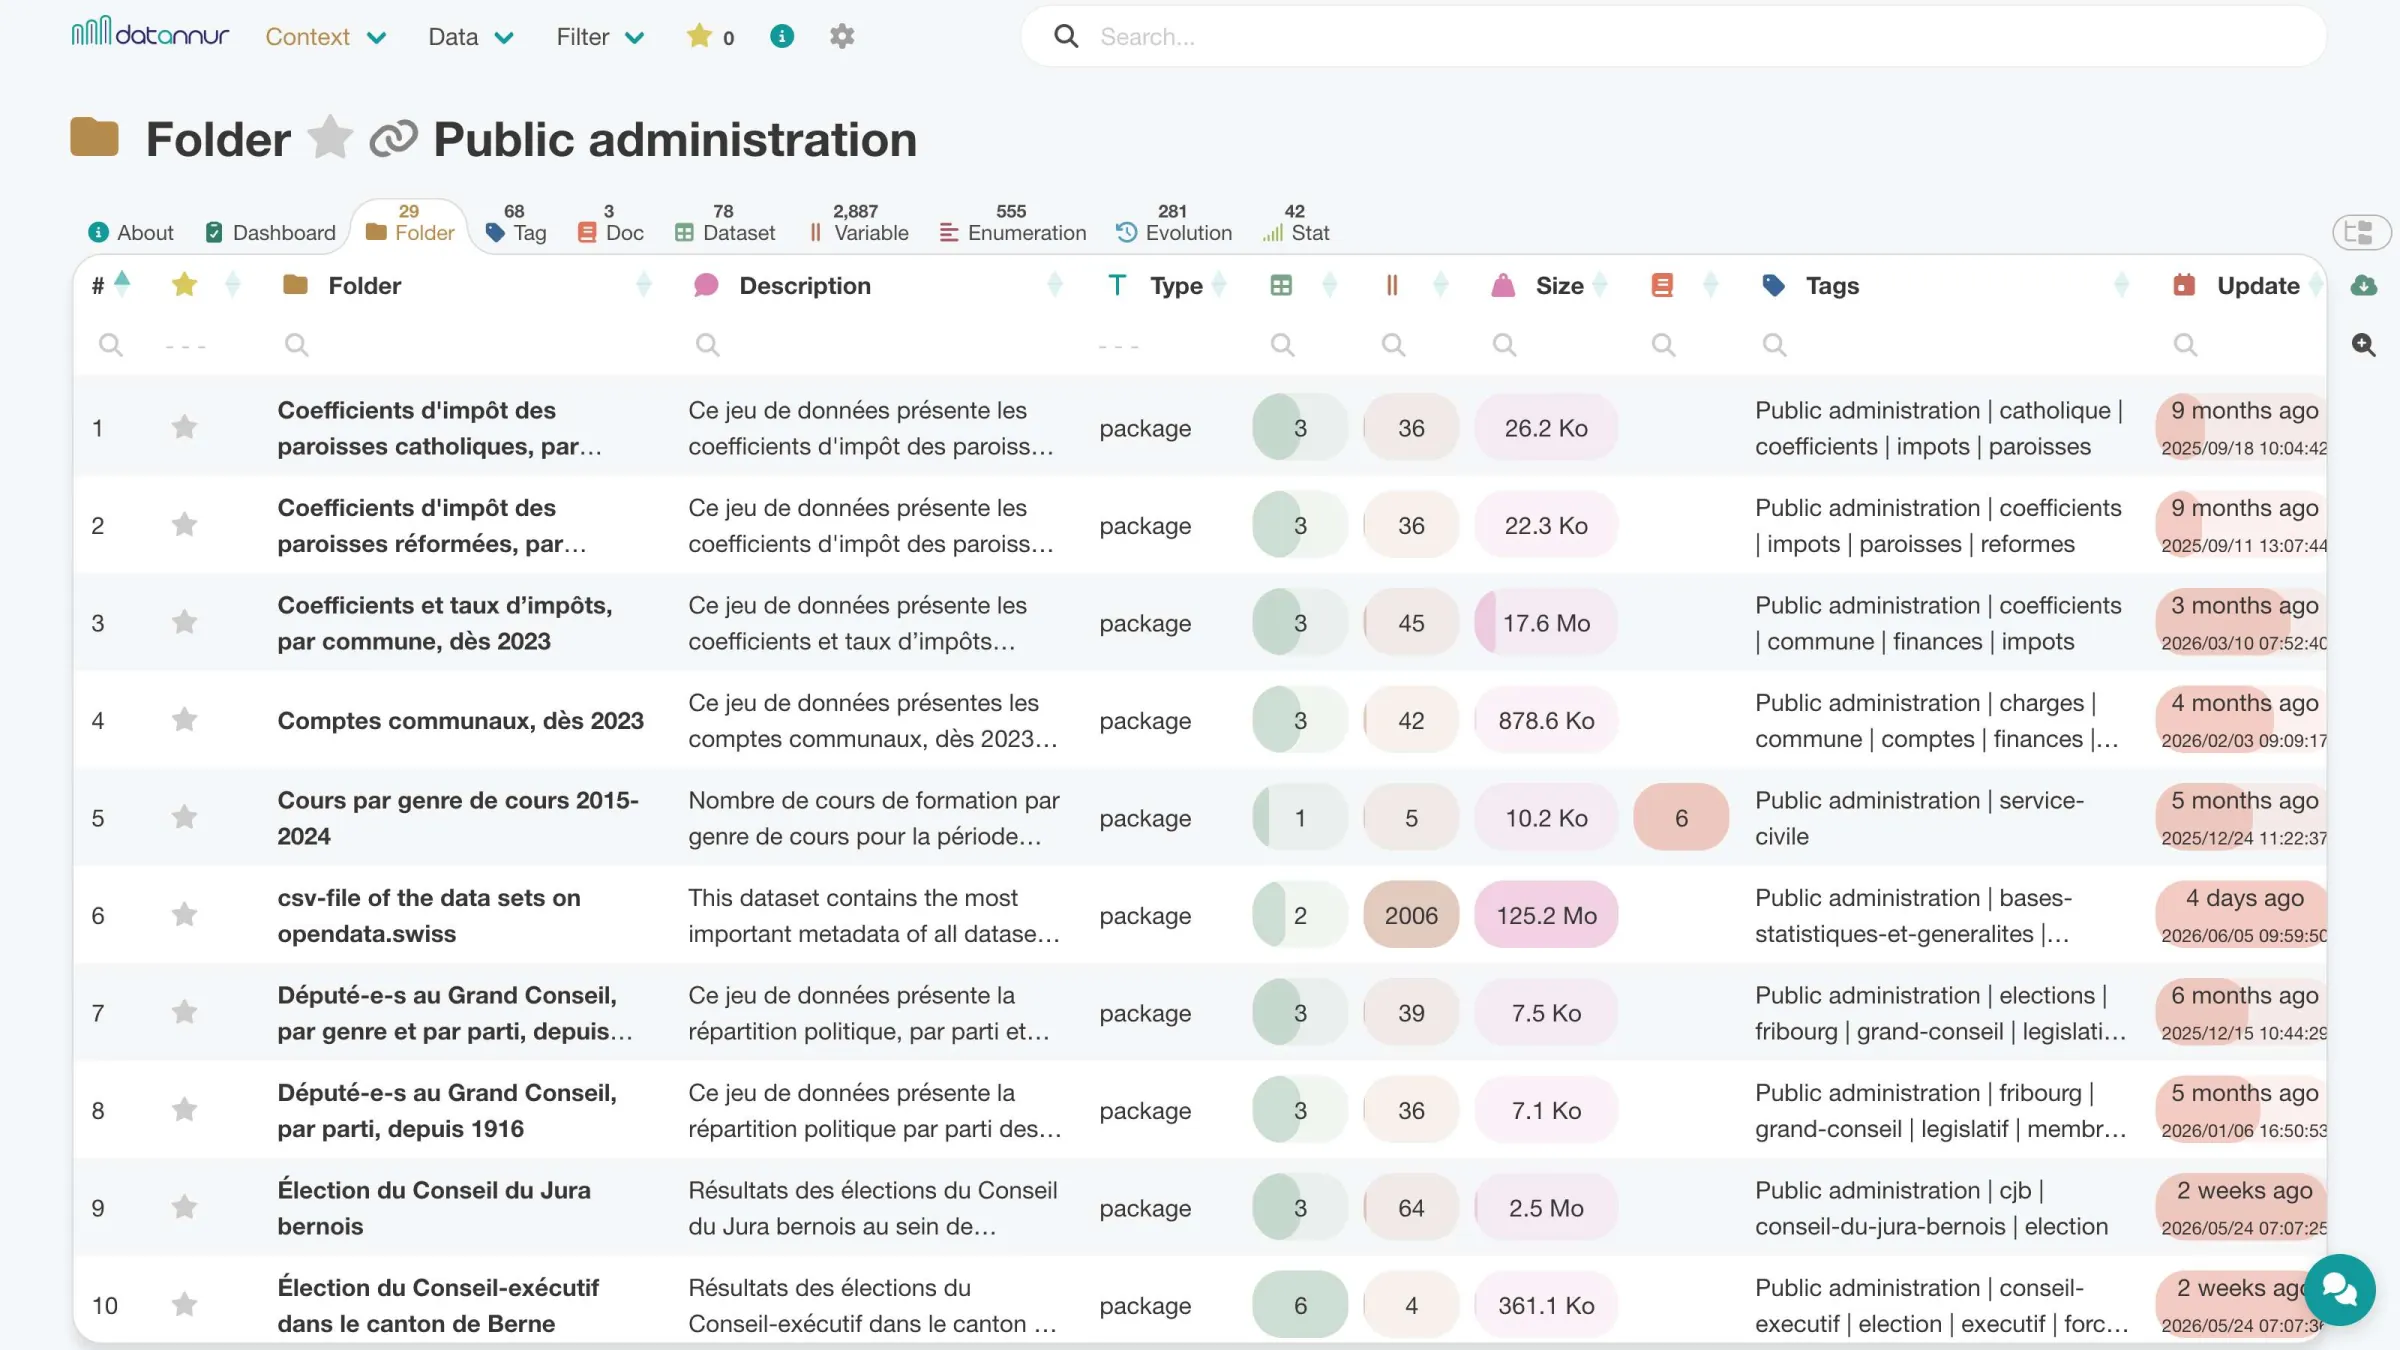
Task: Open Élection du Conseil-exécutif dans le canton de Berne
Action: [438, 1305]
